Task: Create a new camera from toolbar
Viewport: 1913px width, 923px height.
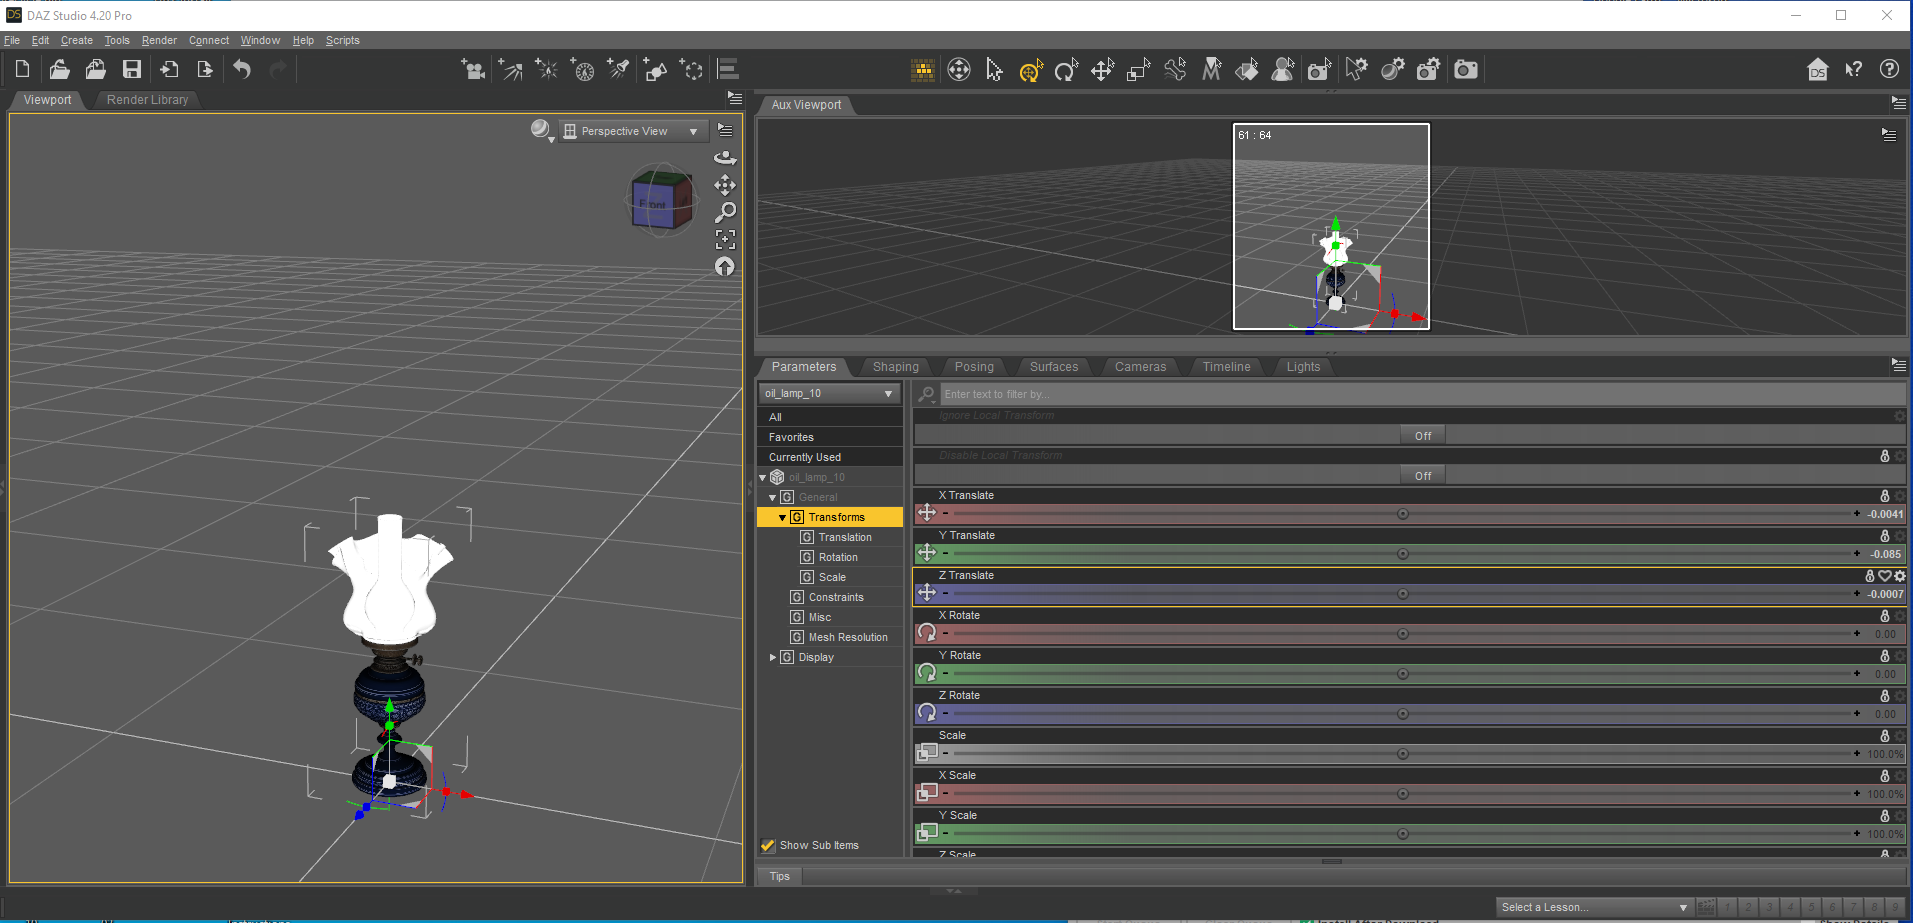Action: point(472,69)
